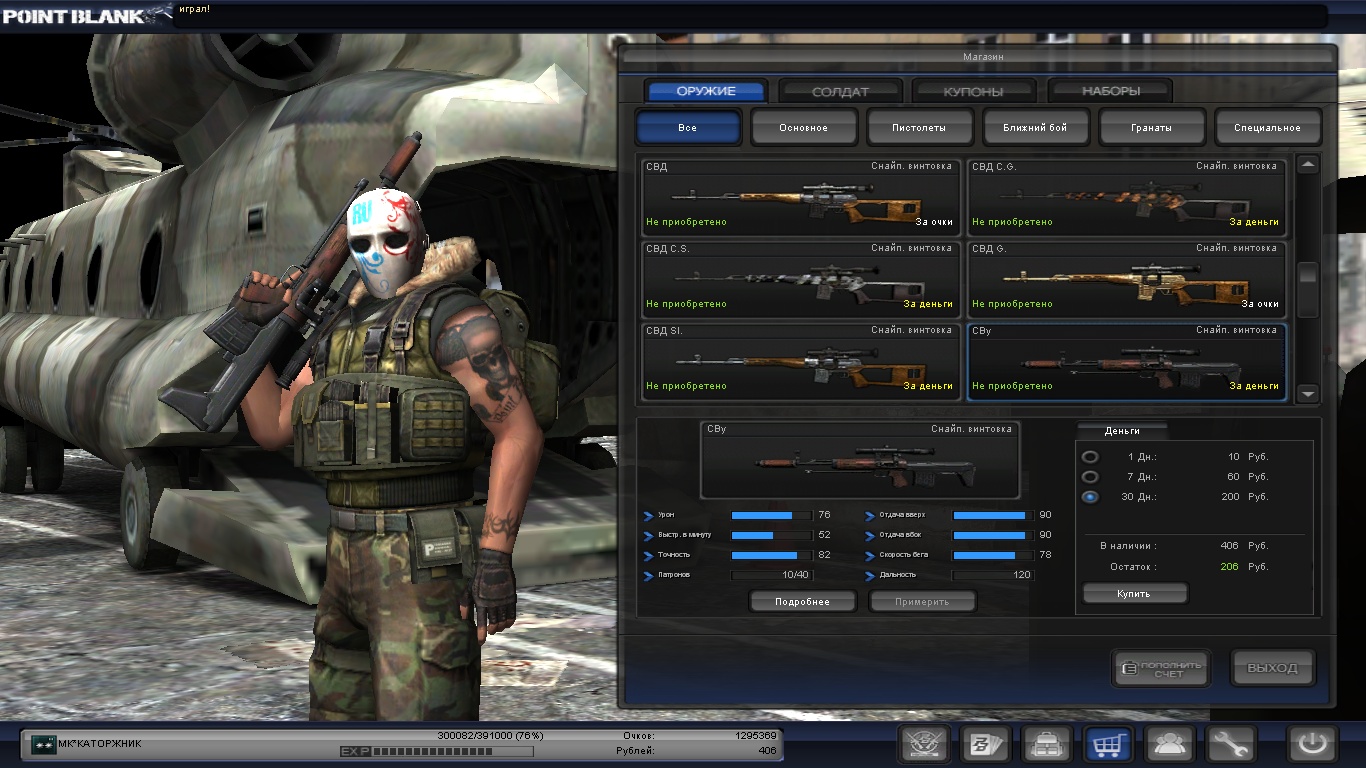This screenshot has width=1366, height=768.
Task: Open the PB cards icon in bottom bar
Action: point(985,744)
